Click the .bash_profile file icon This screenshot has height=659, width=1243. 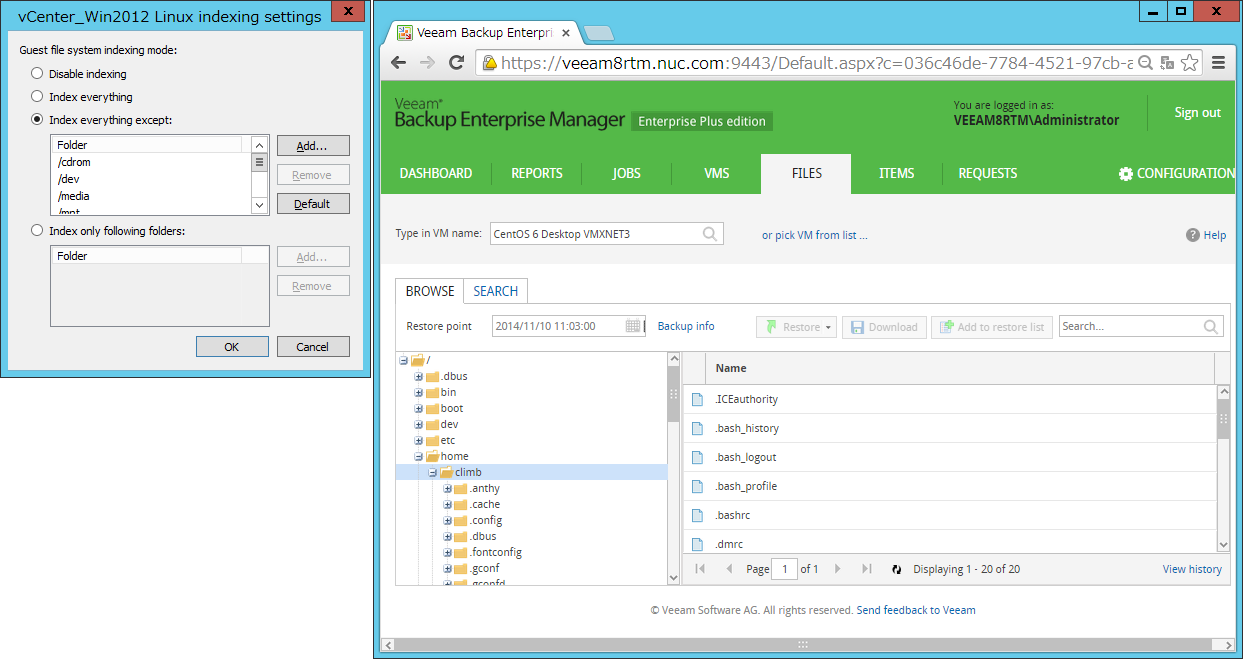(698, 486)
